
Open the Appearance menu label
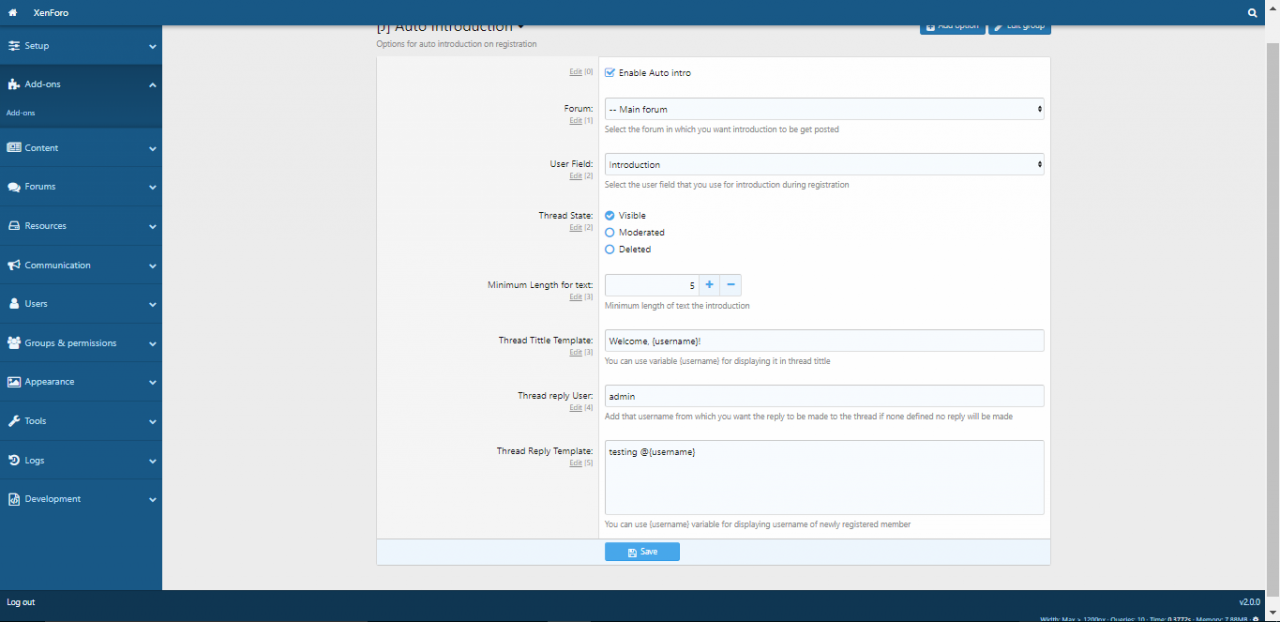[x=50, y=382]
